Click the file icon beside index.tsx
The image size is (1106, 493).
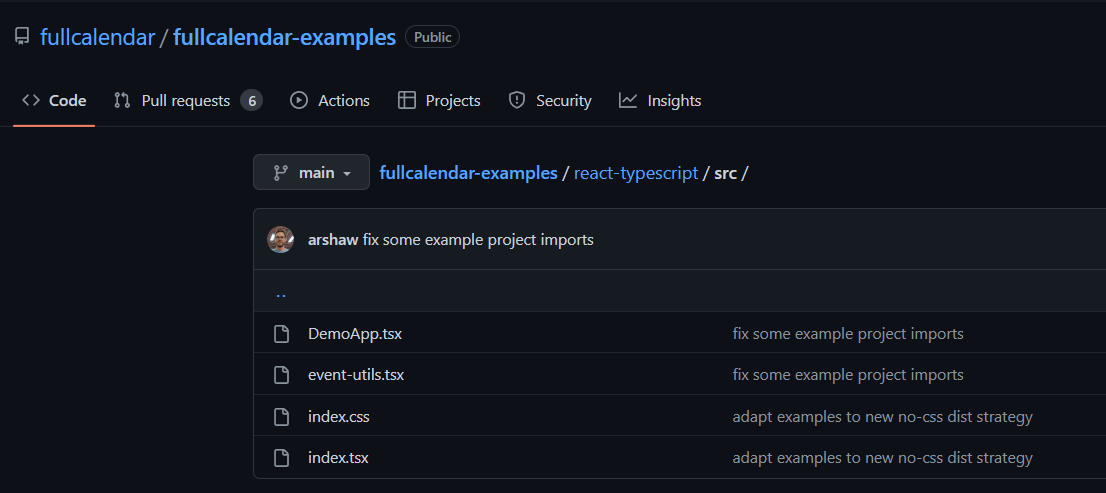click(x=281, y=458)
